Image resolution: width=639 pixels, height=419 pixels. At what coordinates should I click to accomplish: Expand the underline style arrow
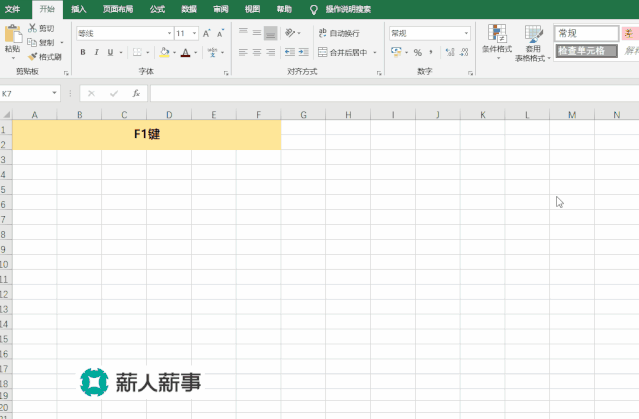tap(121, 52)
